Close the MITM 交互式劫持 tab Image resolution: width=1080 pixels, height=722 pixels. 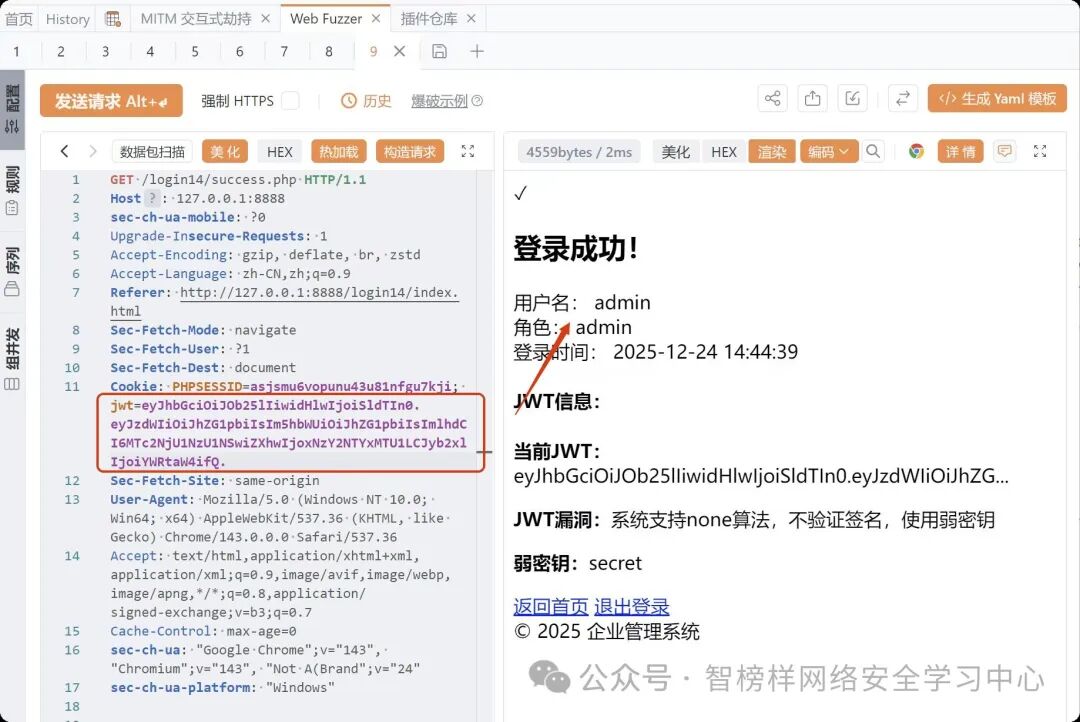tap(265, 19)
